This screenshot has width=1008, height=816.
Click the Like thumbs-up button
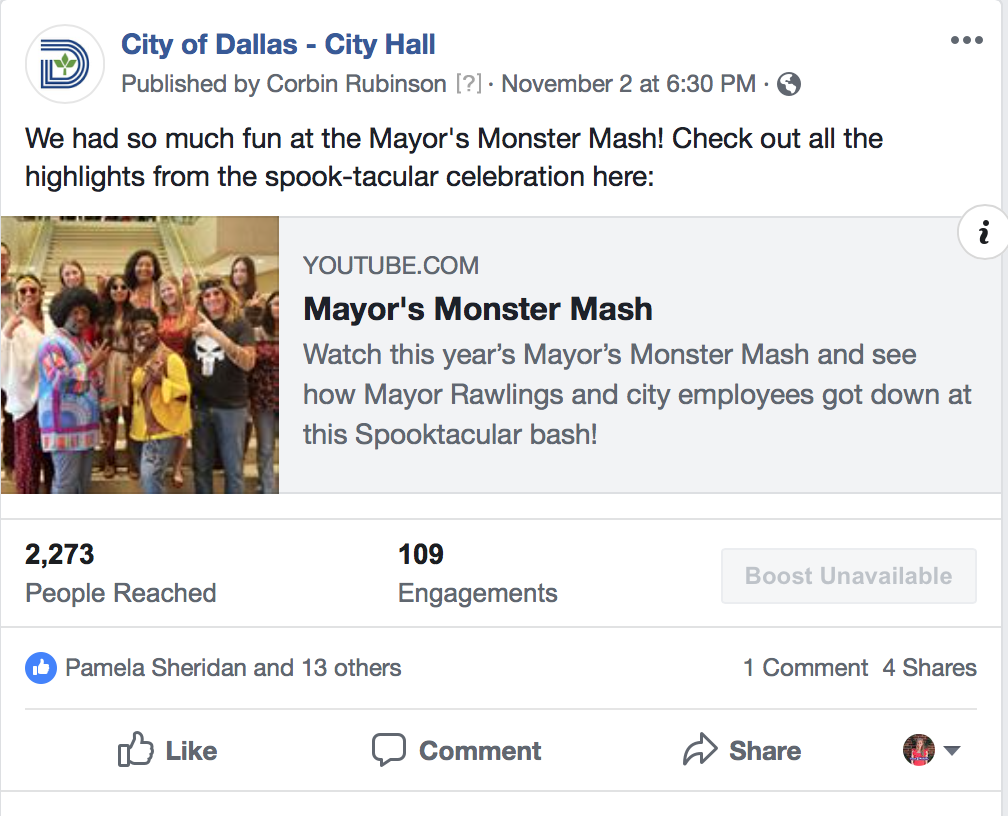(x=167, y=750)
